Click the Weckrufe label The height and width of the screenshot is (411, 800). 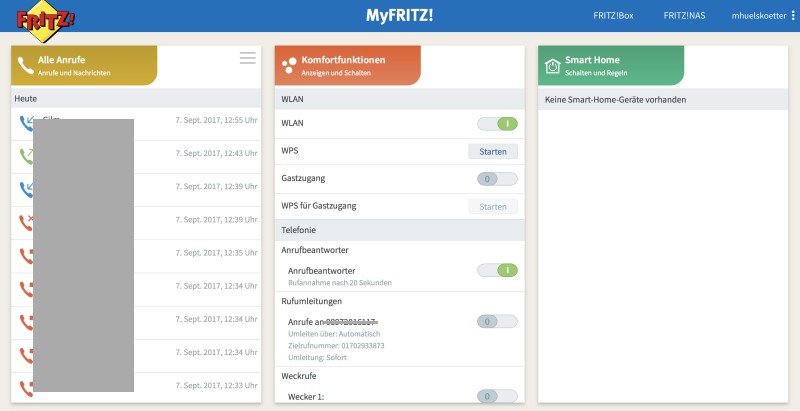[x=299, y=376]
